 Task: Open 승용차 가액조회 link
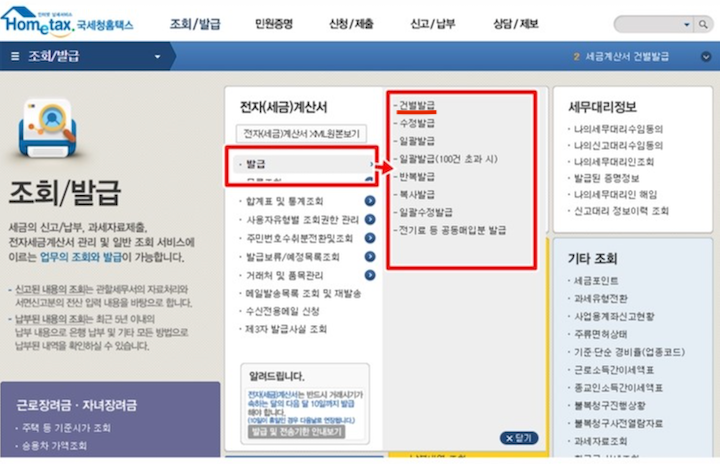[x=54, y=446]
